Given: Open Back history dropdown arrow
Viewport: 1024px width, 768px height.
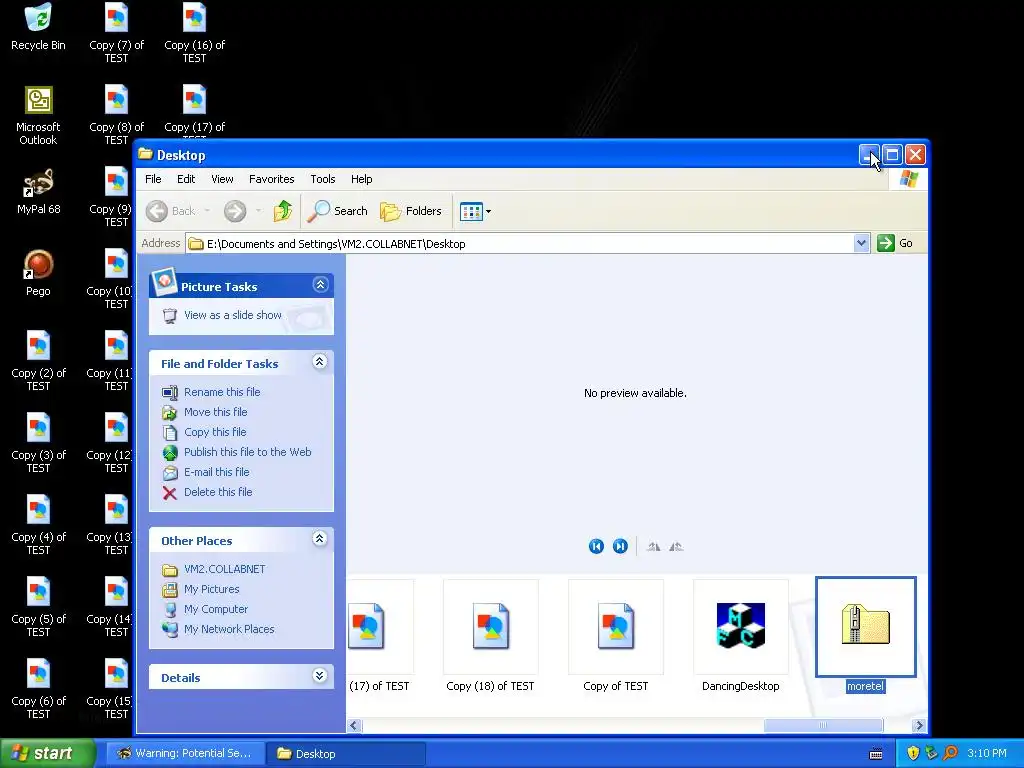Looking at the screenshot, I should tap(207, 211).
